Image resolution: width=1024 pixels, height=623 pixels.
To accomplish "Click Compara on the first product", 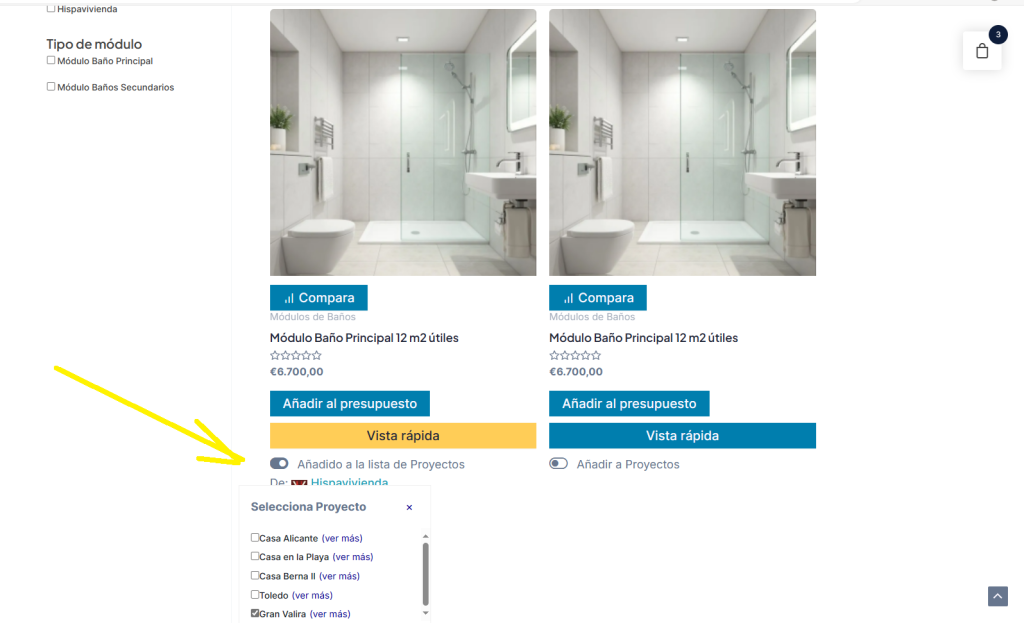I will pyautogui.click(x=319, y=298).
